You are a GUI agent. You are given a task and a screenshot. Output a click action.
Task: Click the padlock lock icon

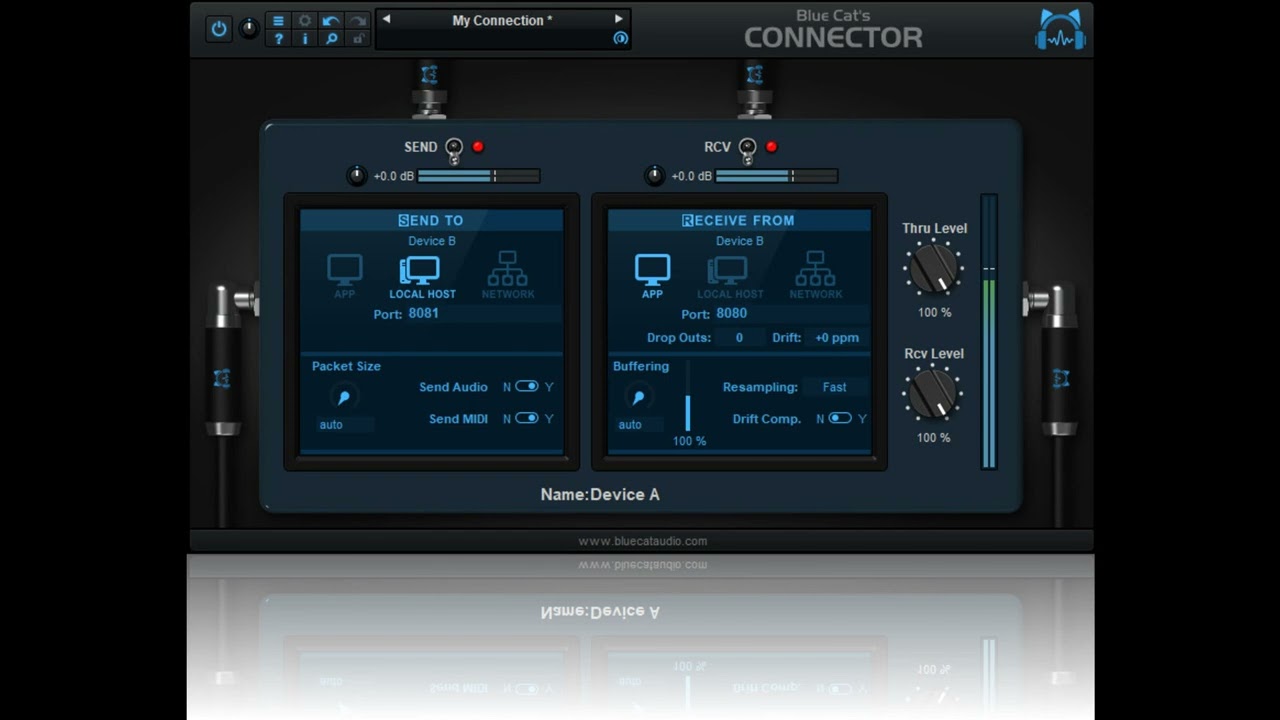[x=357, y=39]
